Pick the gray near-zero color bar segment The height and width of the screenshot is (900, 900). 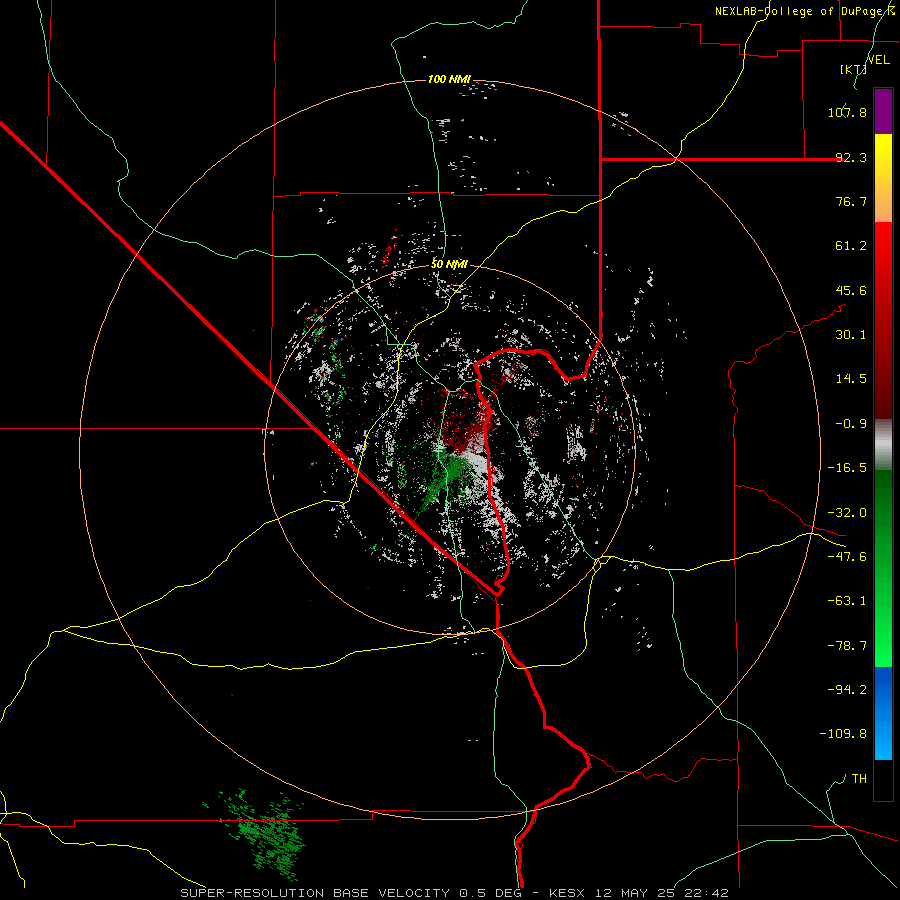(x=883, y=445)
